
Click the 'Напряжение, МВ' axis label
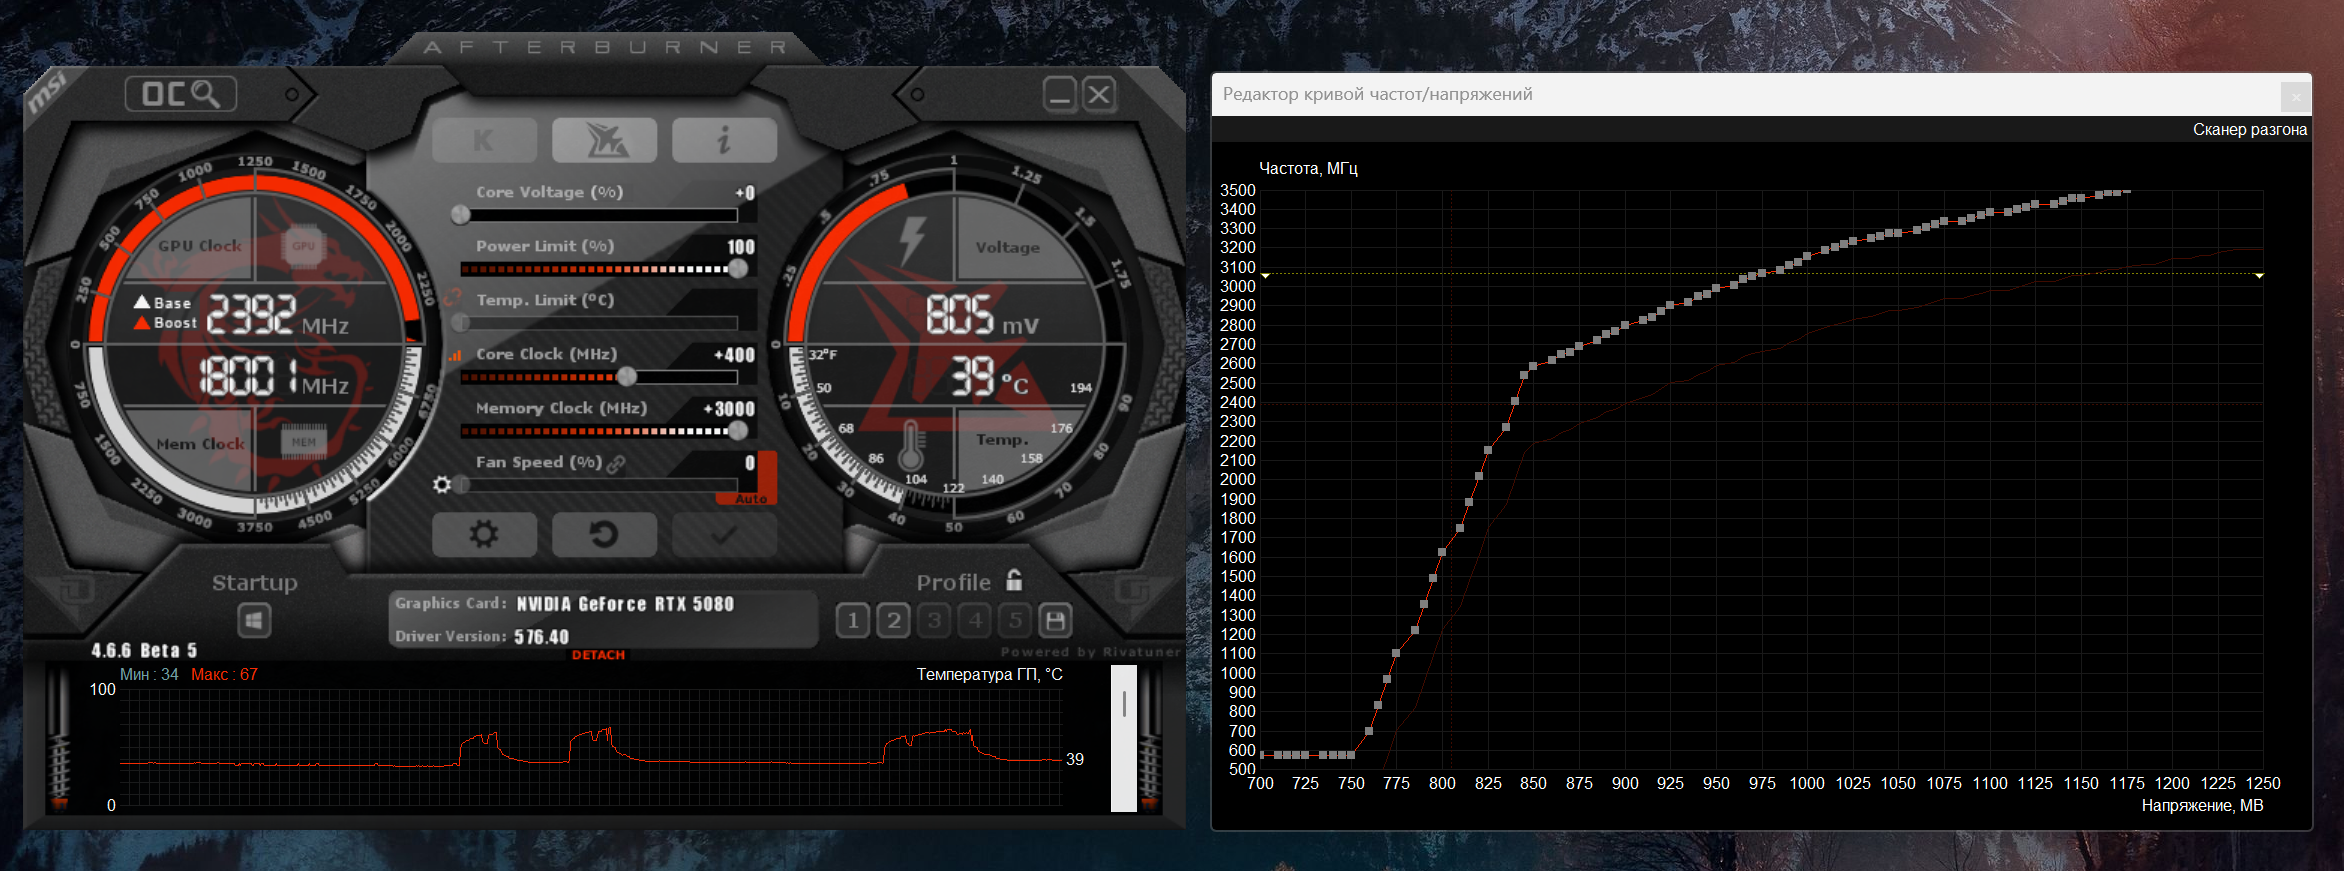click(x=2202, y=806)
